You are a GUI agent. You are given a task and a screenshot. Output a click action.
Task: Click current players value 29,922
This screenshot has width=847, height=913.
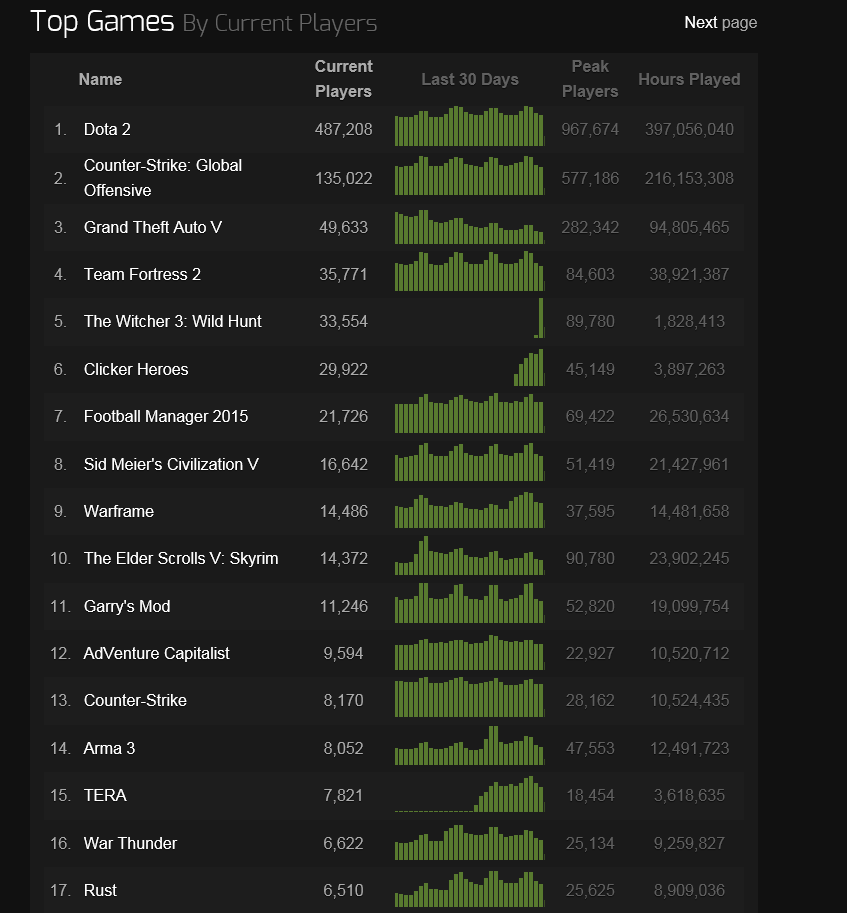tap(343, 369)
